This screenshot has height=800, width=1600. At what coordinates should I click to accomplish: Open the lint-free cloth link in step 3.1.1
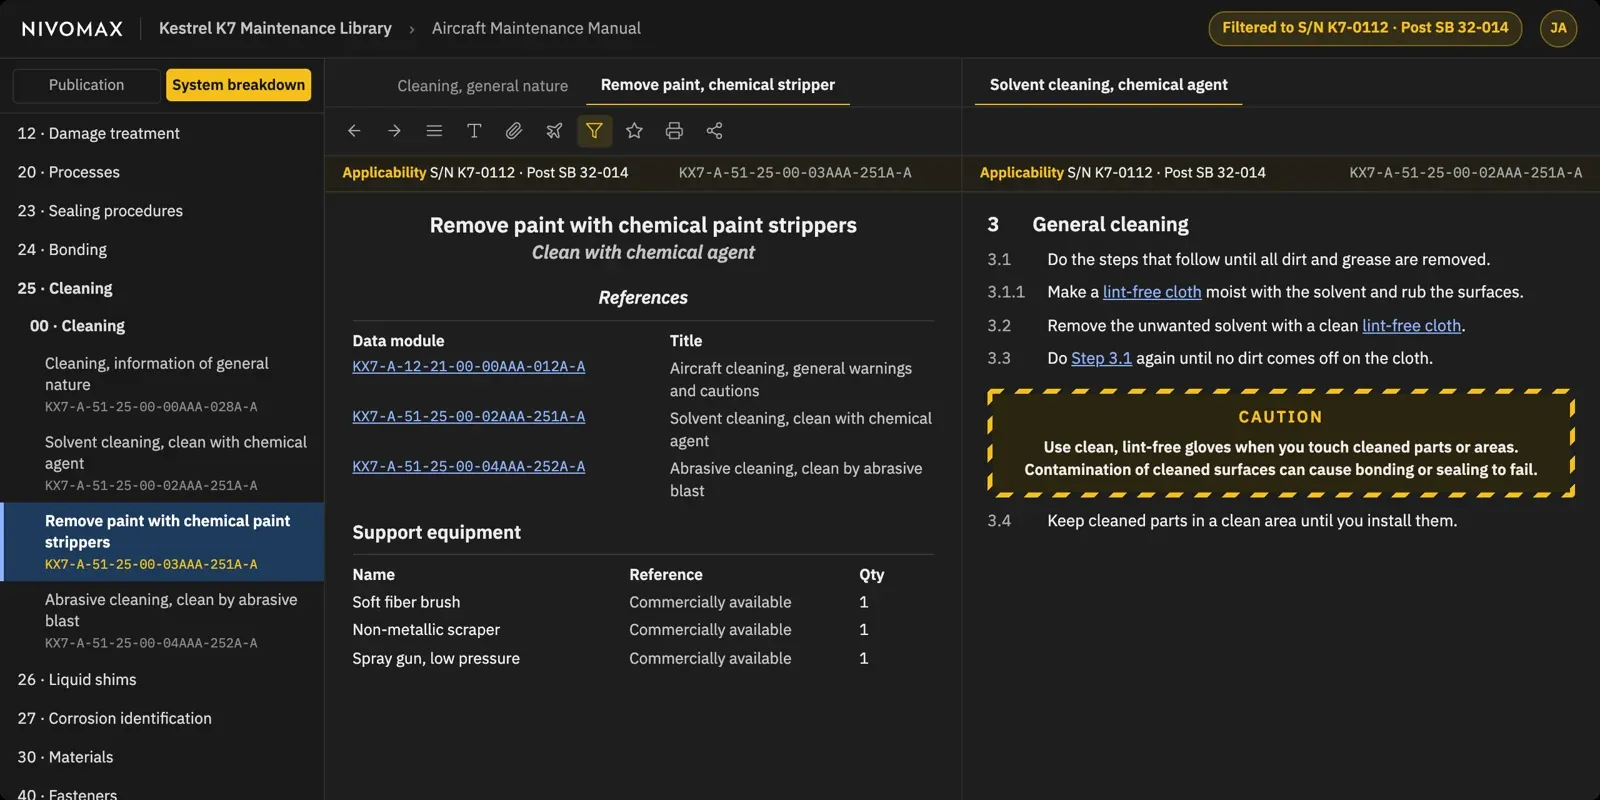pyautogui.click(x=1152, y=292)
